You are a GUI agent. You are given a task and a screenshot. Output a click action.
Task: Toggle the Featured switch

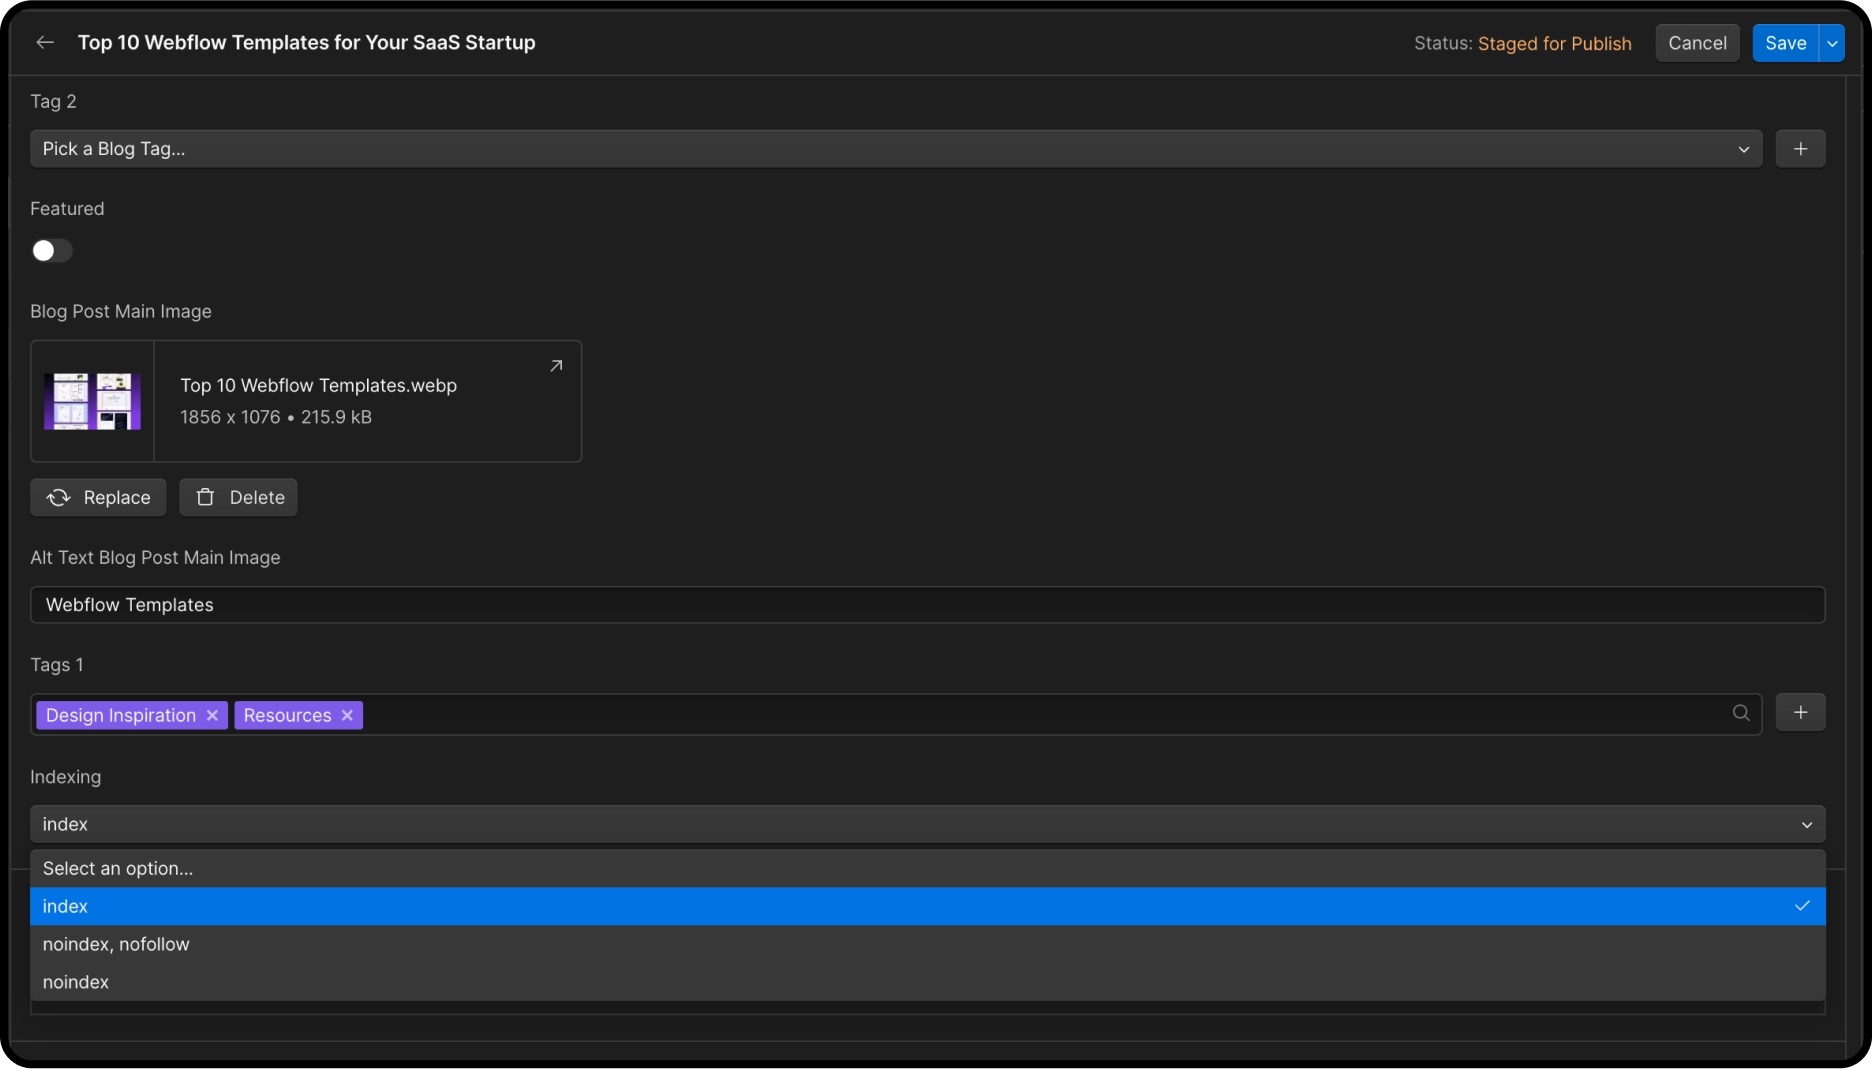click(x=51, y=251)
